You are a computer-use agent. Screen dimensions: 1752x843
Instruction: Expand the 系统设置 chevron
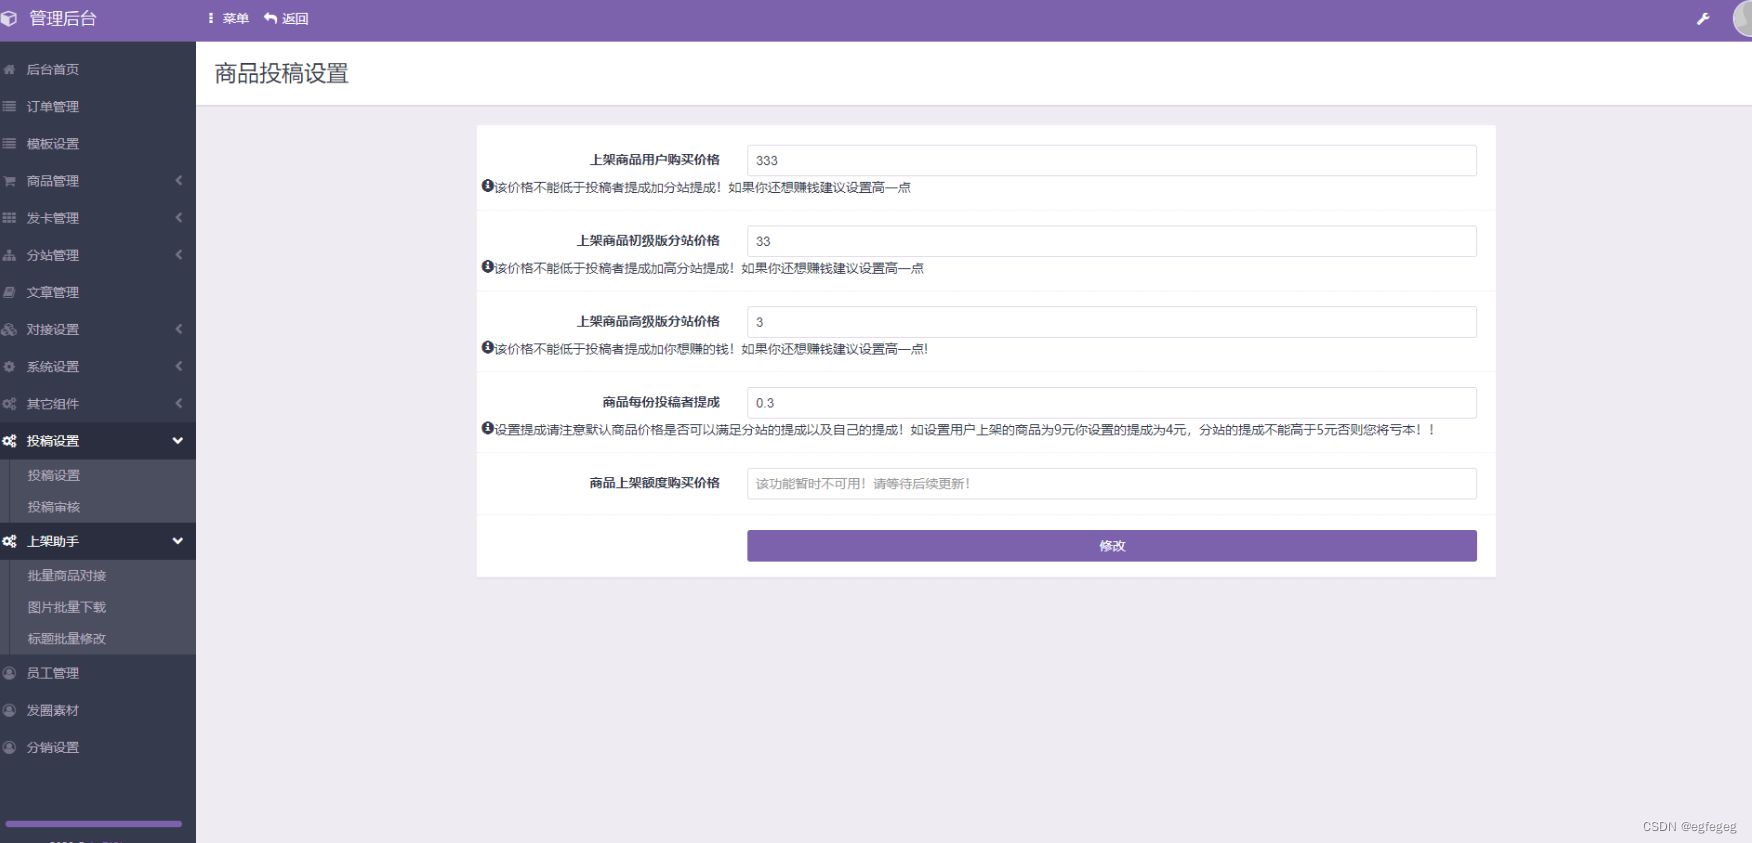179,367
